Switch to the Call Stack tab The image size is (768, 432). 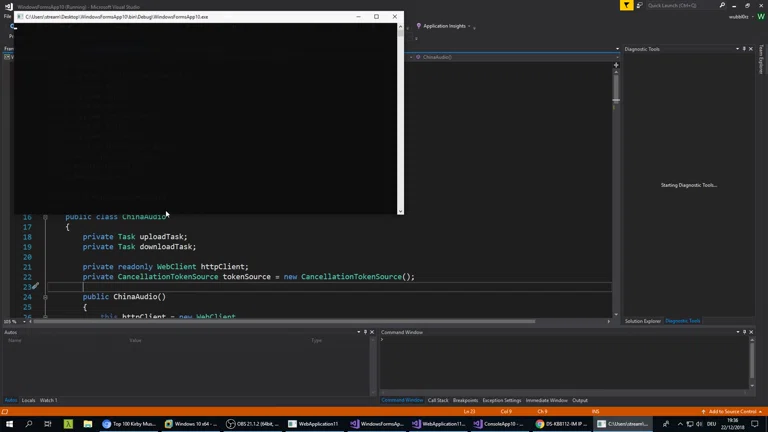pyautogui.click(x=438, y=400)
